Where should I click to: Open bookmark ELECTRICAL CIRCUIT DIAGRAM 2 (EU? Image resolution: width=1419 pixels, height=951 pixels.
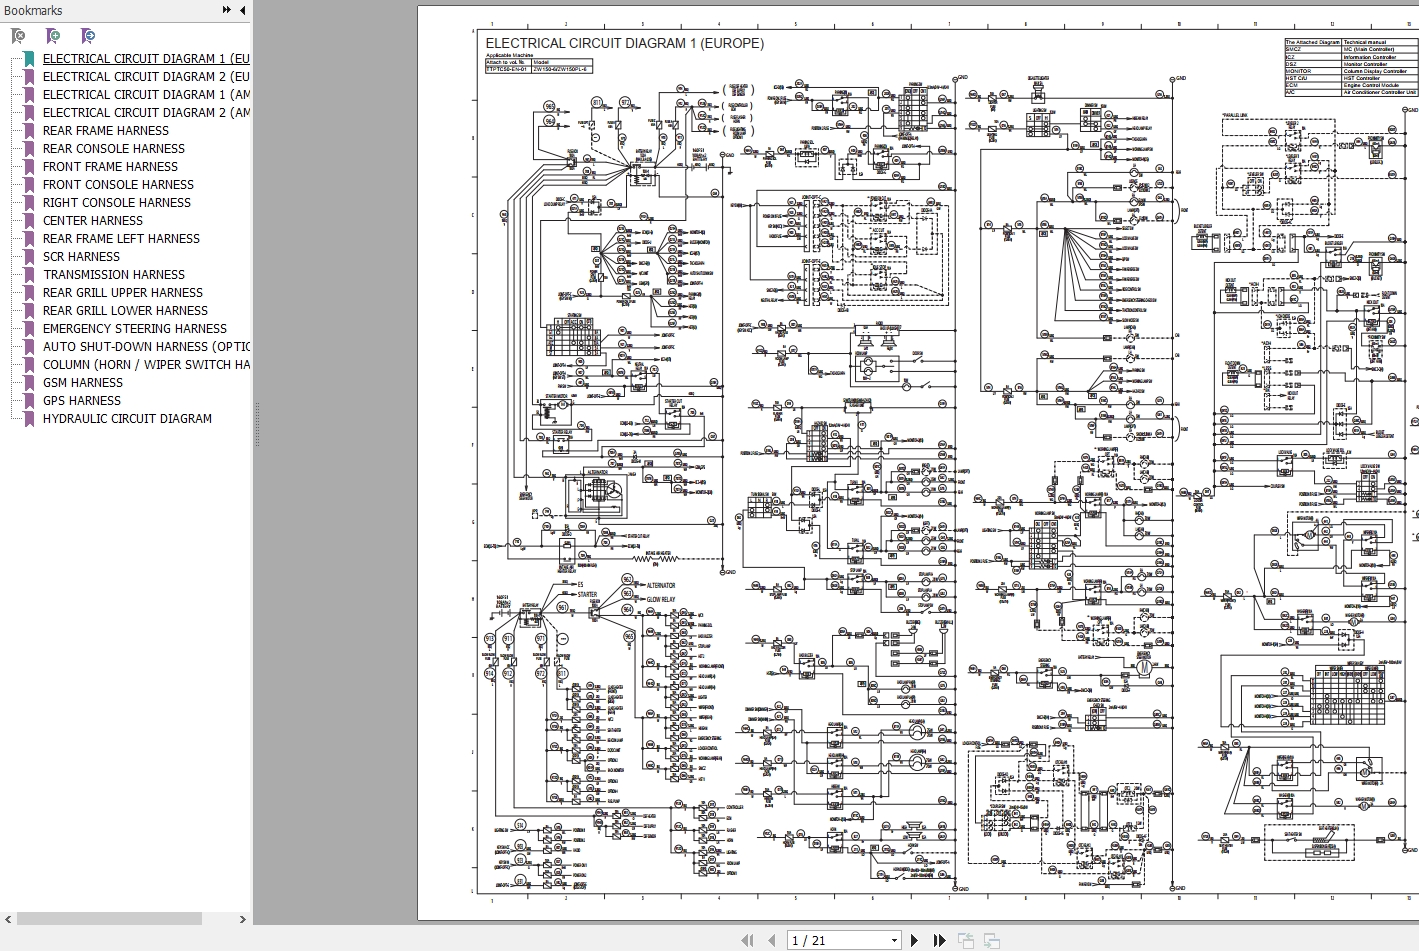point(146,77)
